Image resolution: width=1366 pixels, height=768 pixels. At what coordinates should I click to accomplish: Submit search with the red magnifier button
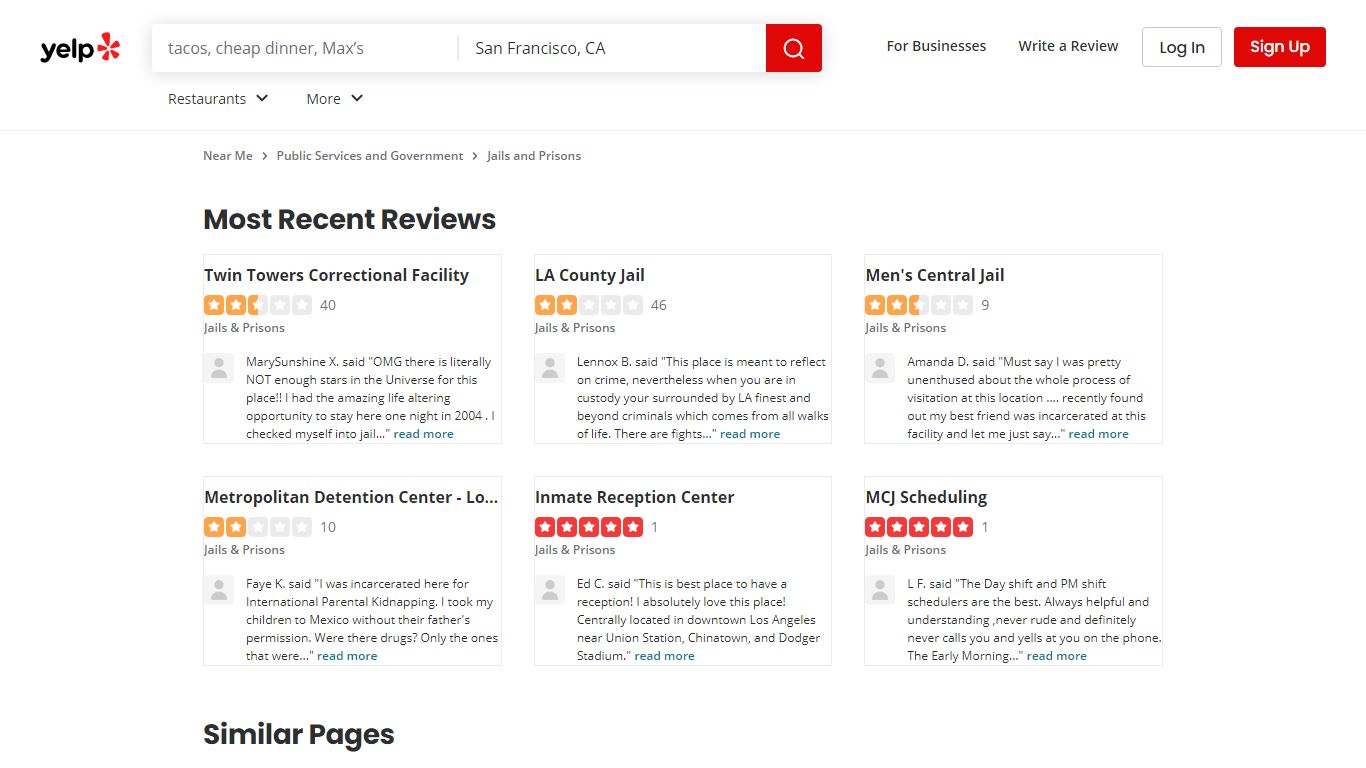point(794,48)
